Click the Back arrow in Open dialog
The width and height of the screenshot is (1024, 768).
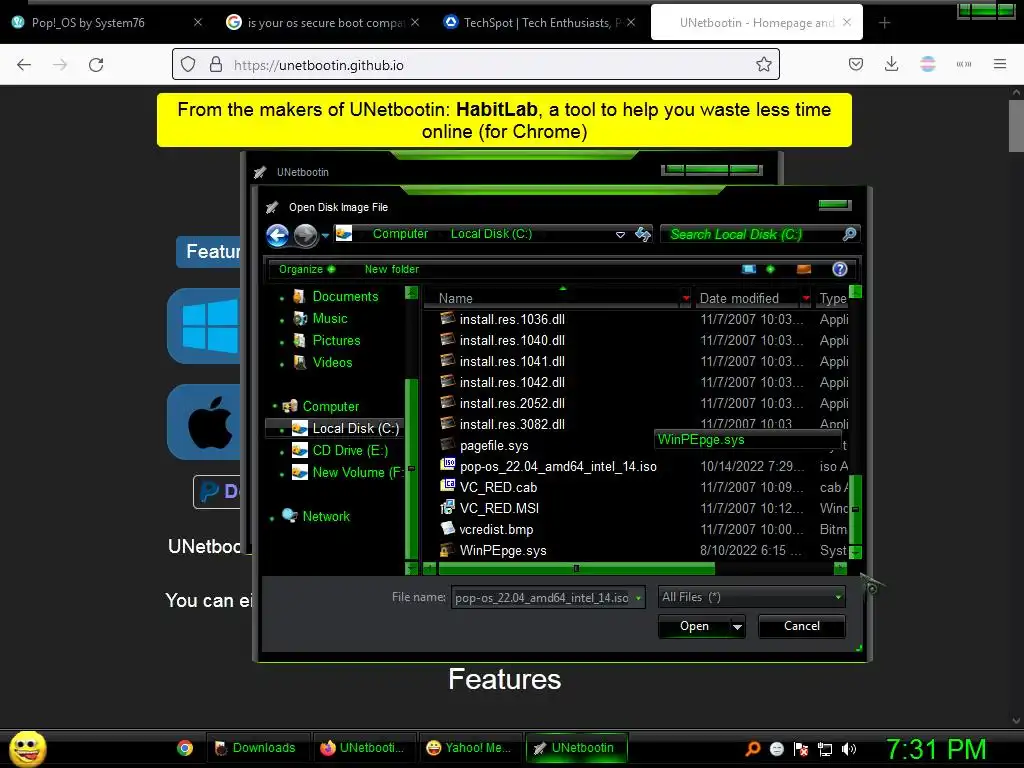(x=278, y=235)
